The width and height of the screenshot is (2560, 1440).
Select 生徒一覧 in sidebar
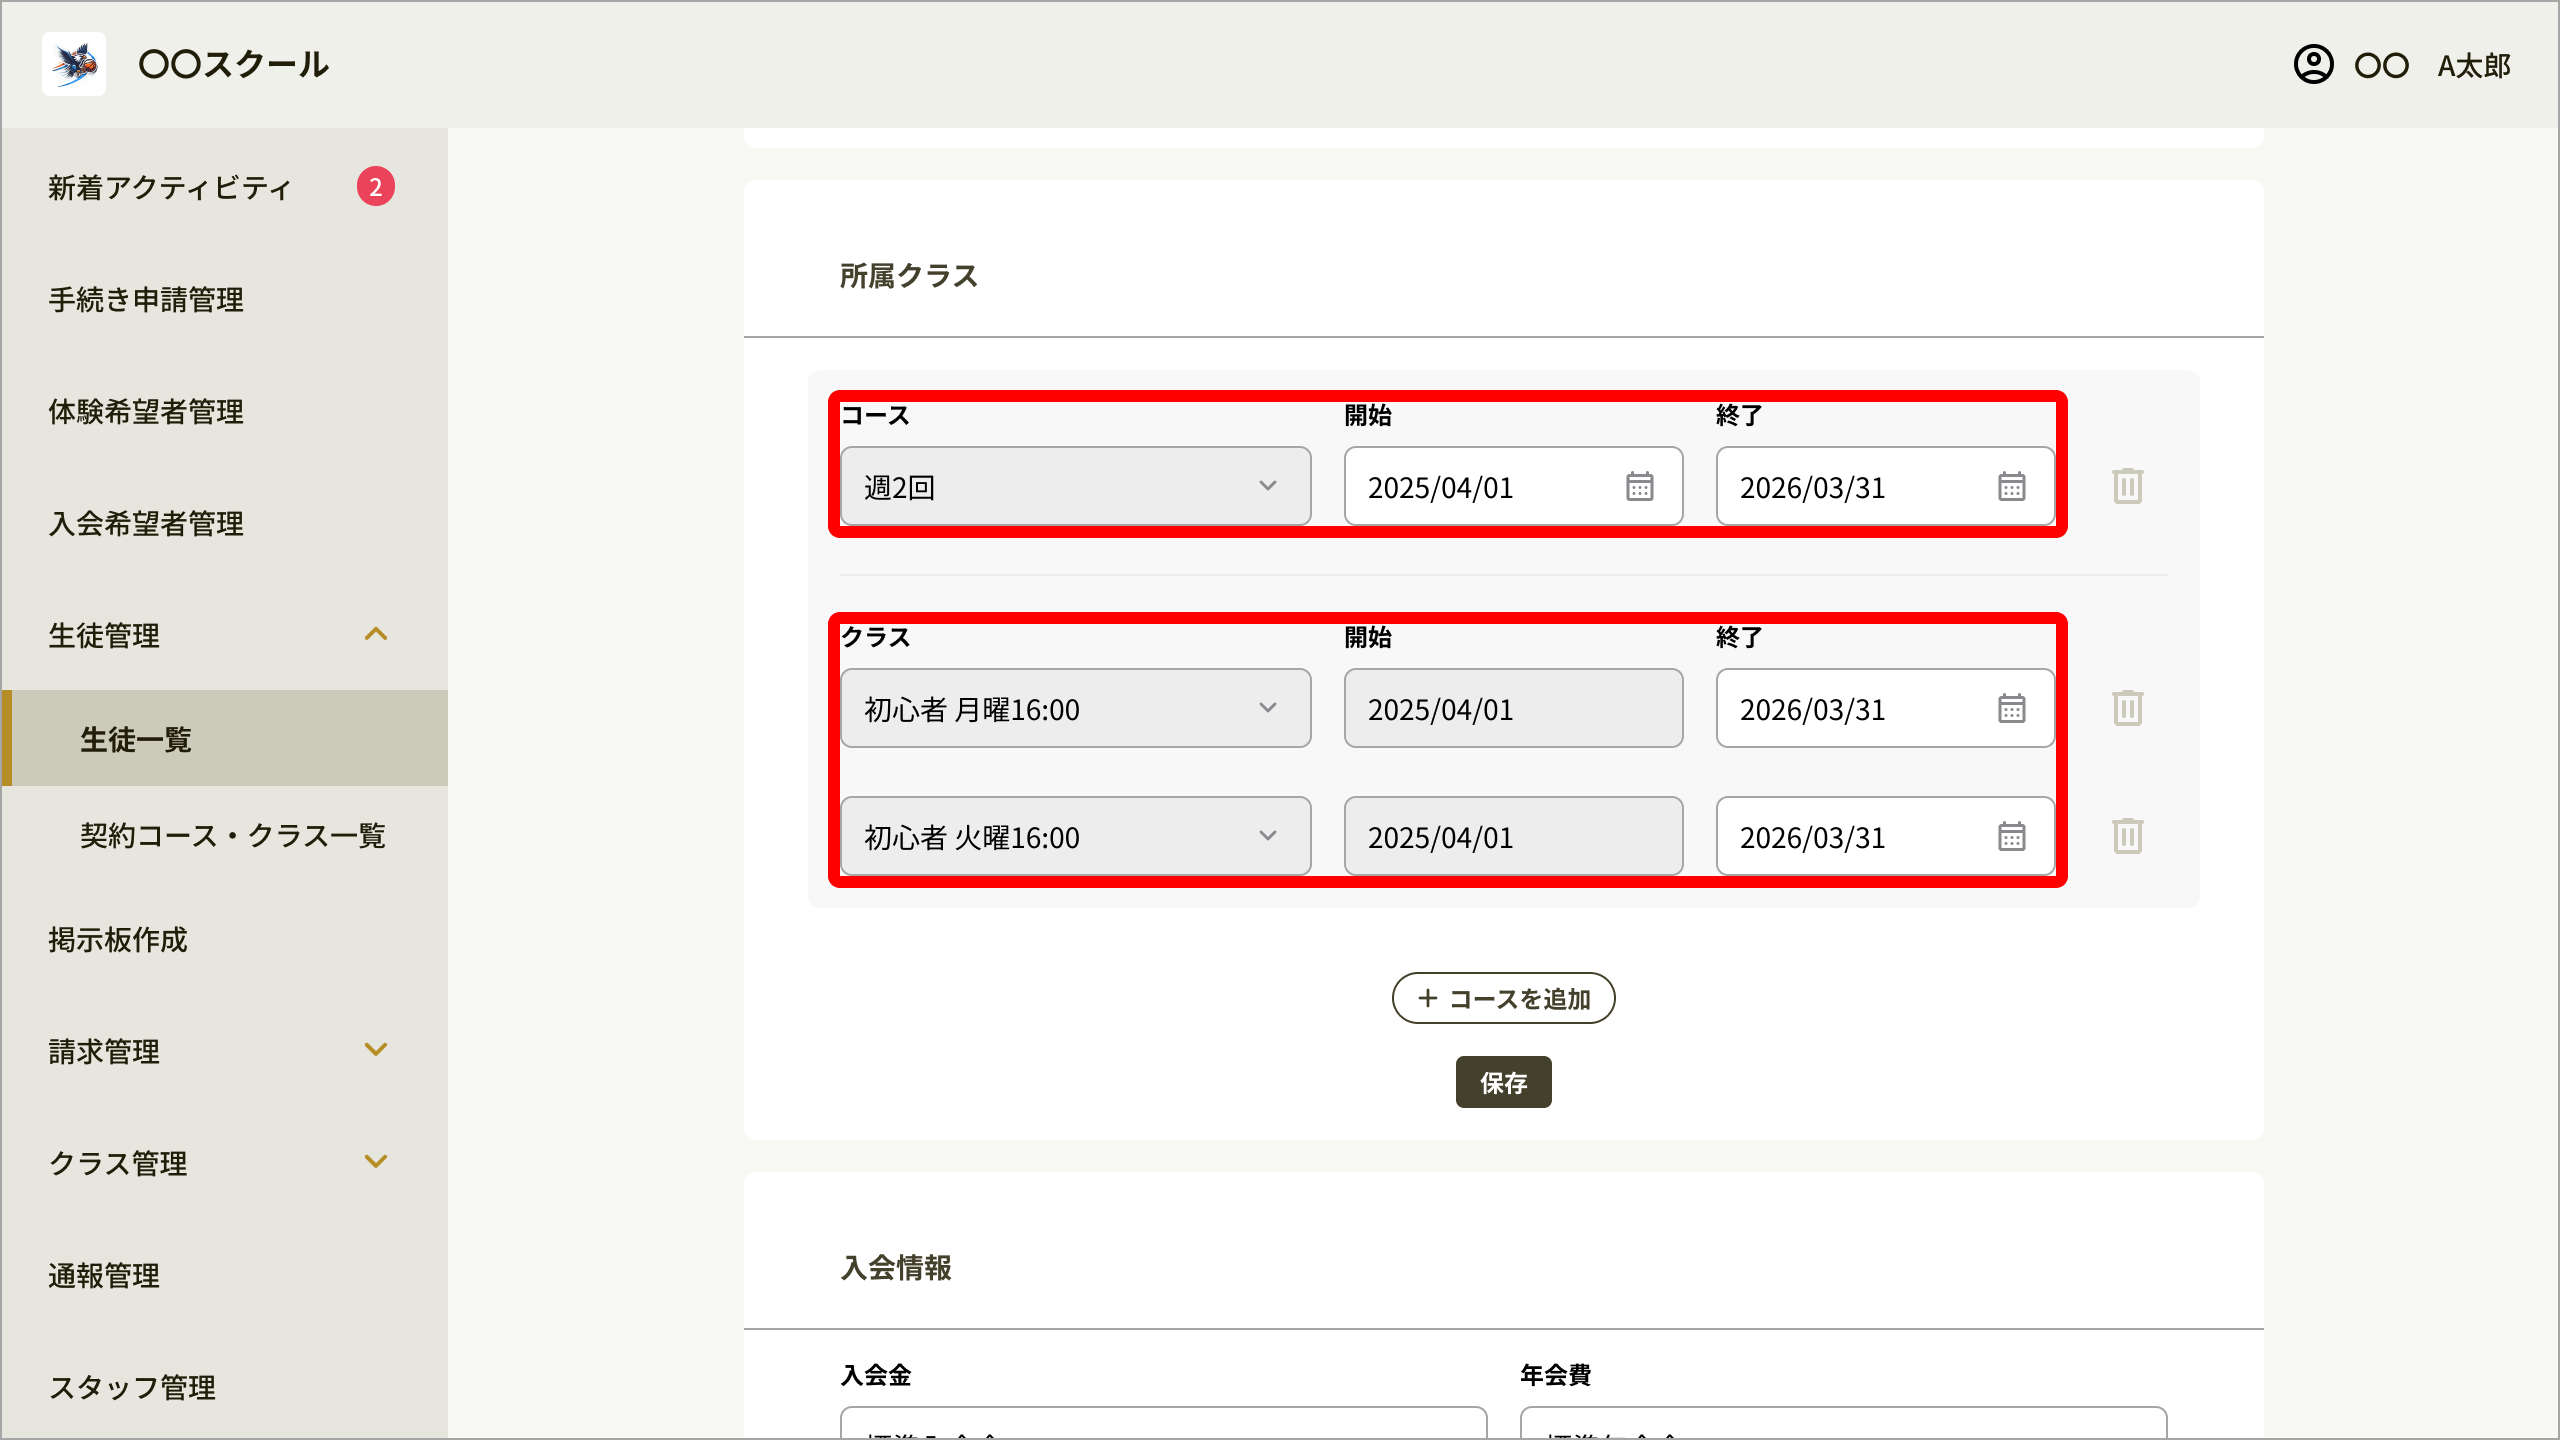224,739
